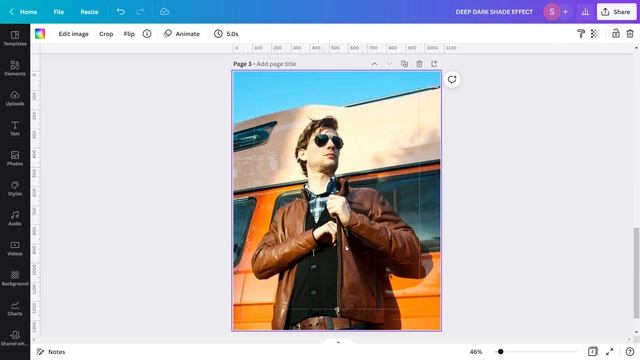Viewport: 640px width, 360px height.
Task: Open the Styles sidebar panel
Action: [15, 188]
